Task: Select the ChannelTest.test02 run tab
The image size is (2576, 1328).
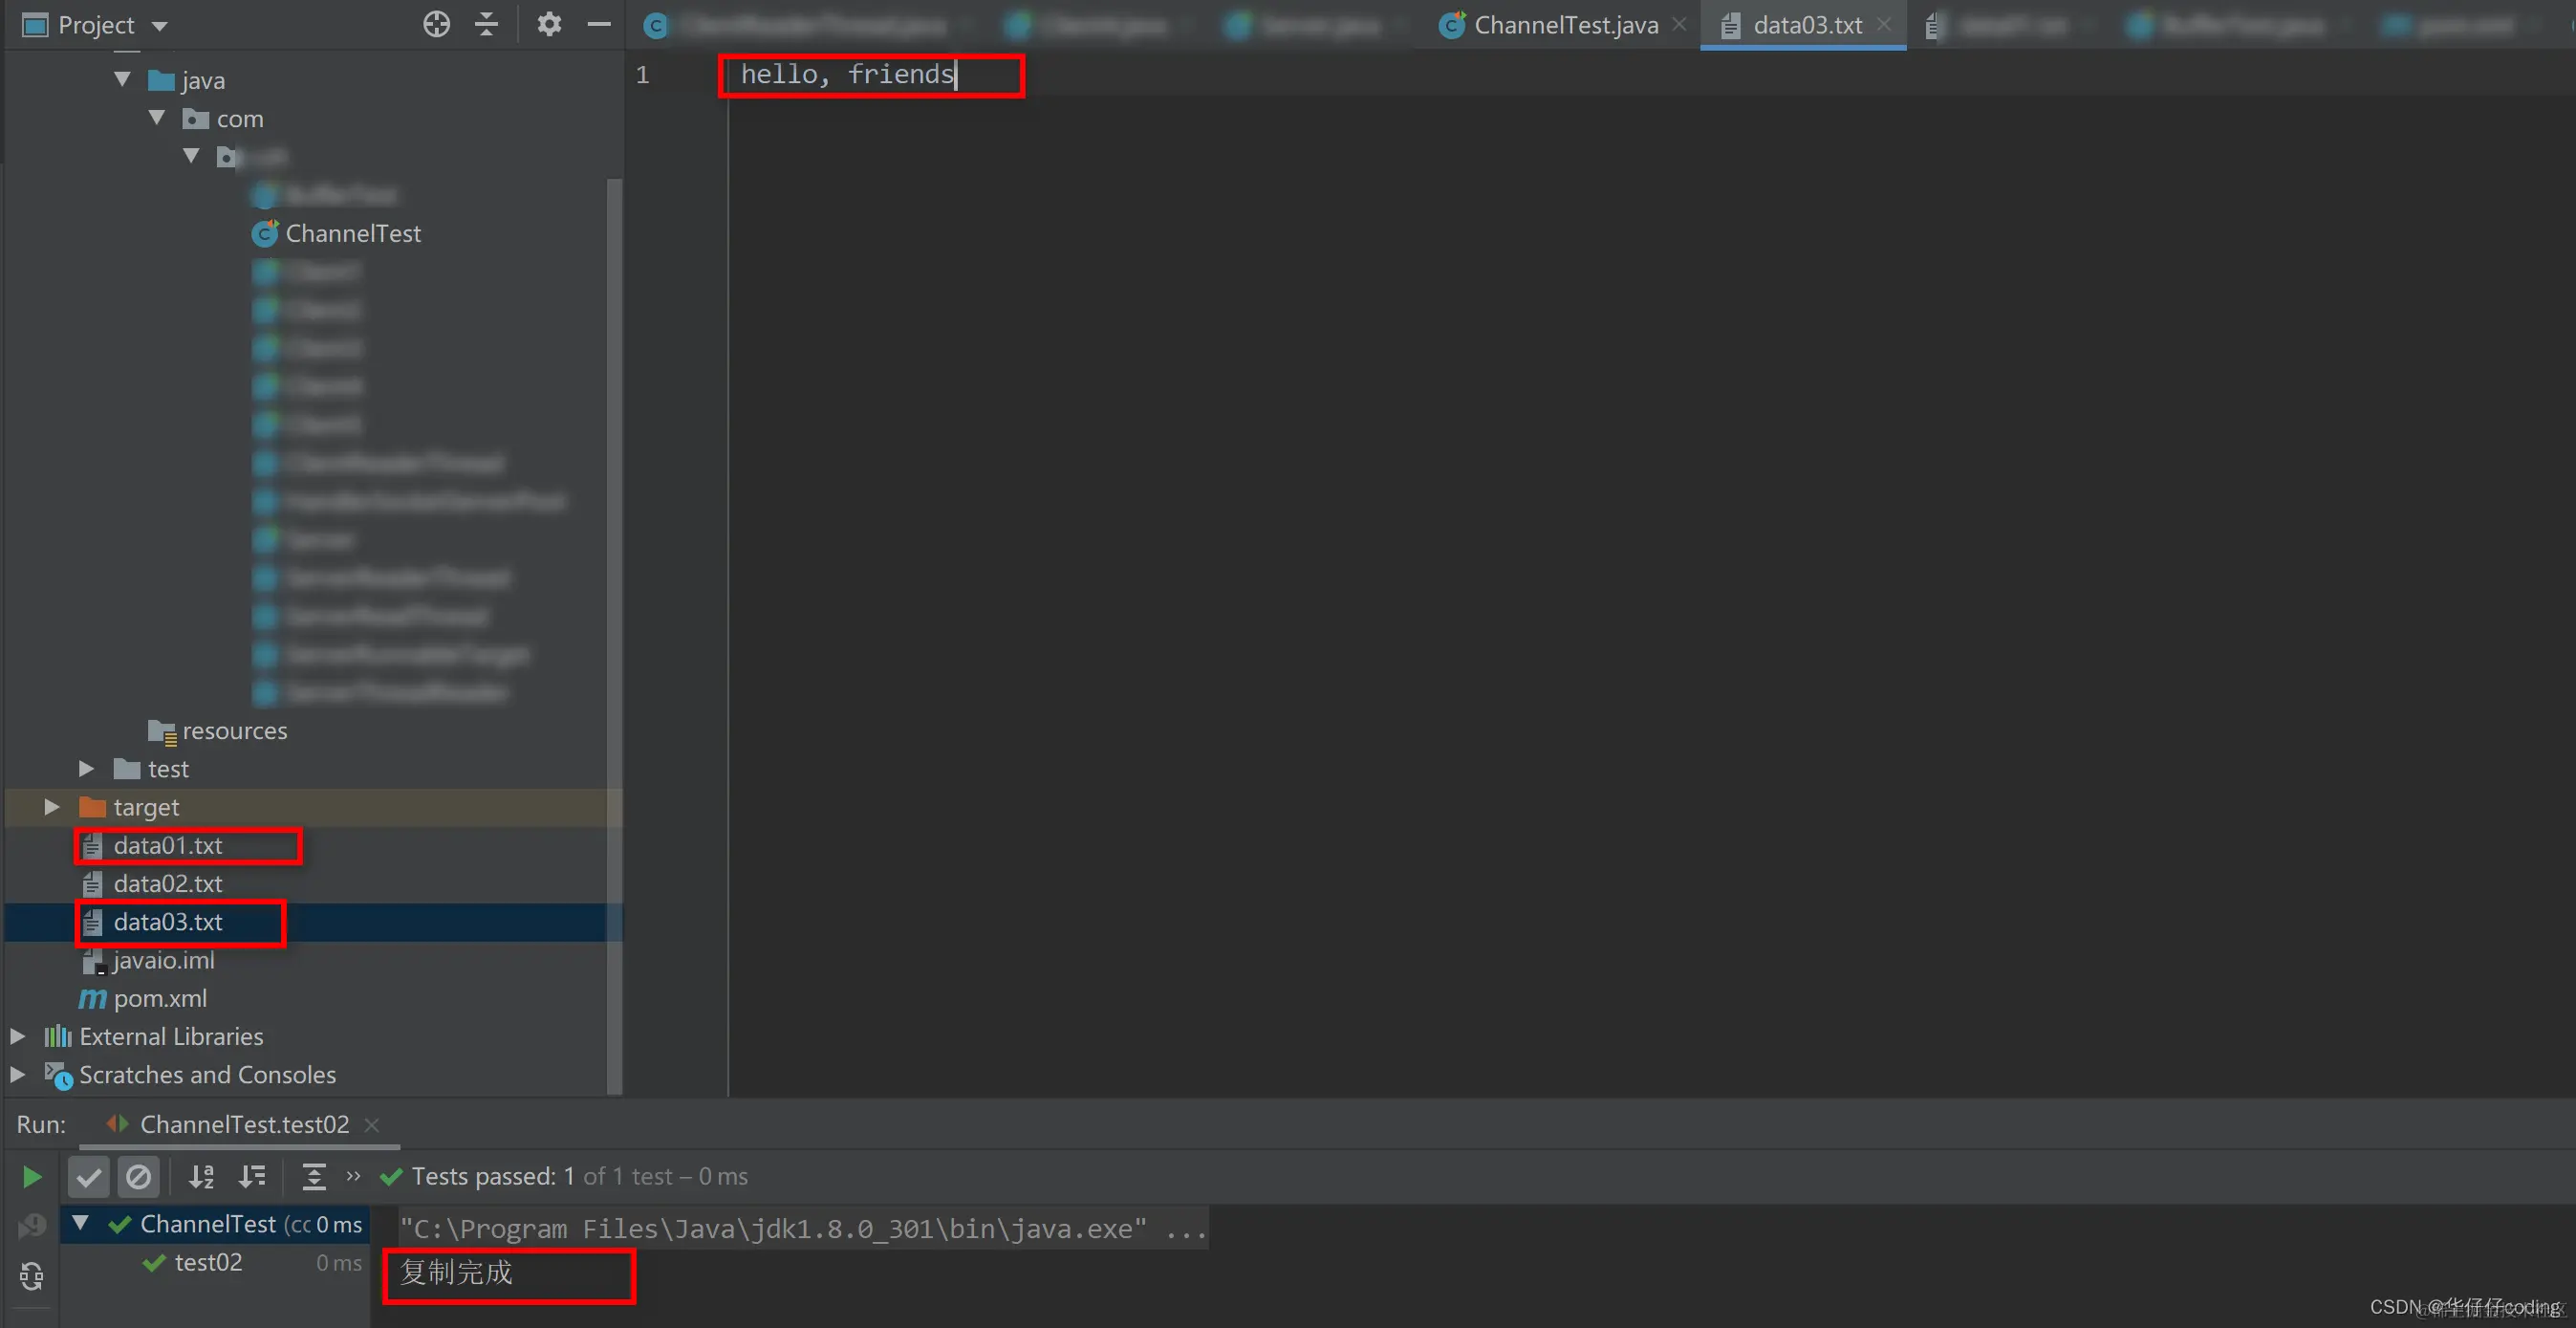Action: point(243,1124)
